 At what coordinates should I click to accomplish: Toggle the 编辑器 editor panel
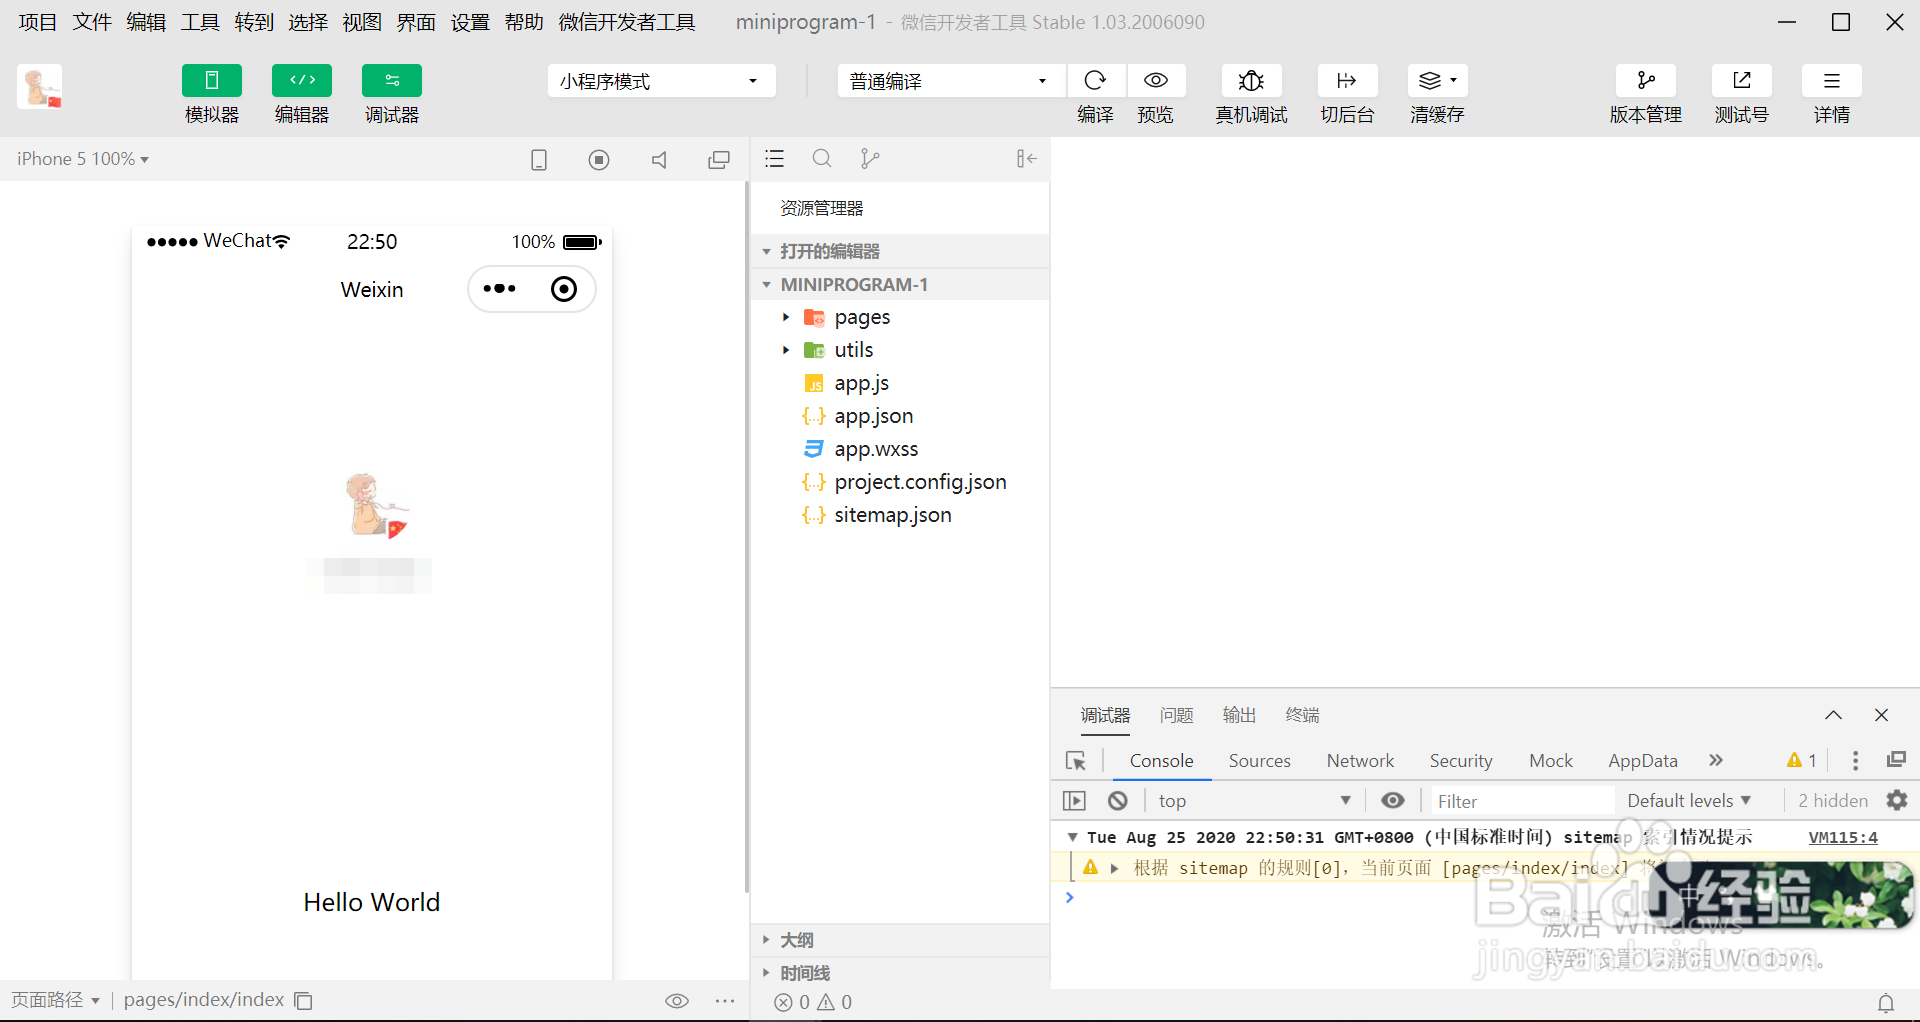(x=301, y=95)
